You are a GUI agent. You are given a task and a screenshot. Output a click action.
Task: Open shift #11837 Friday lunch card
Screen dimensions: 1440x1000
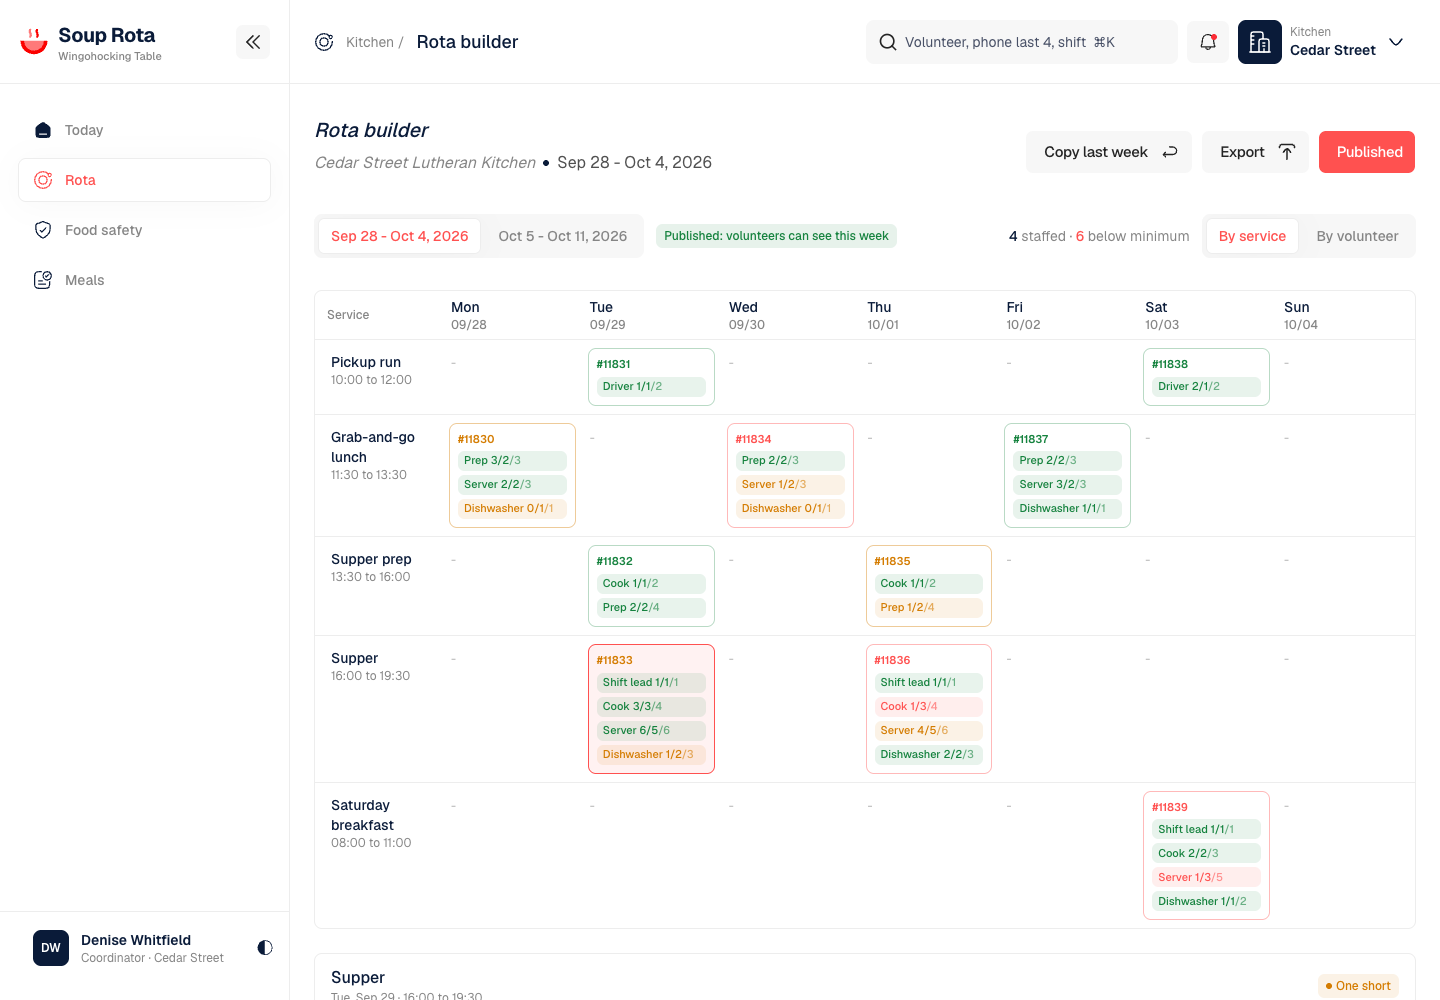(1067, 475)
